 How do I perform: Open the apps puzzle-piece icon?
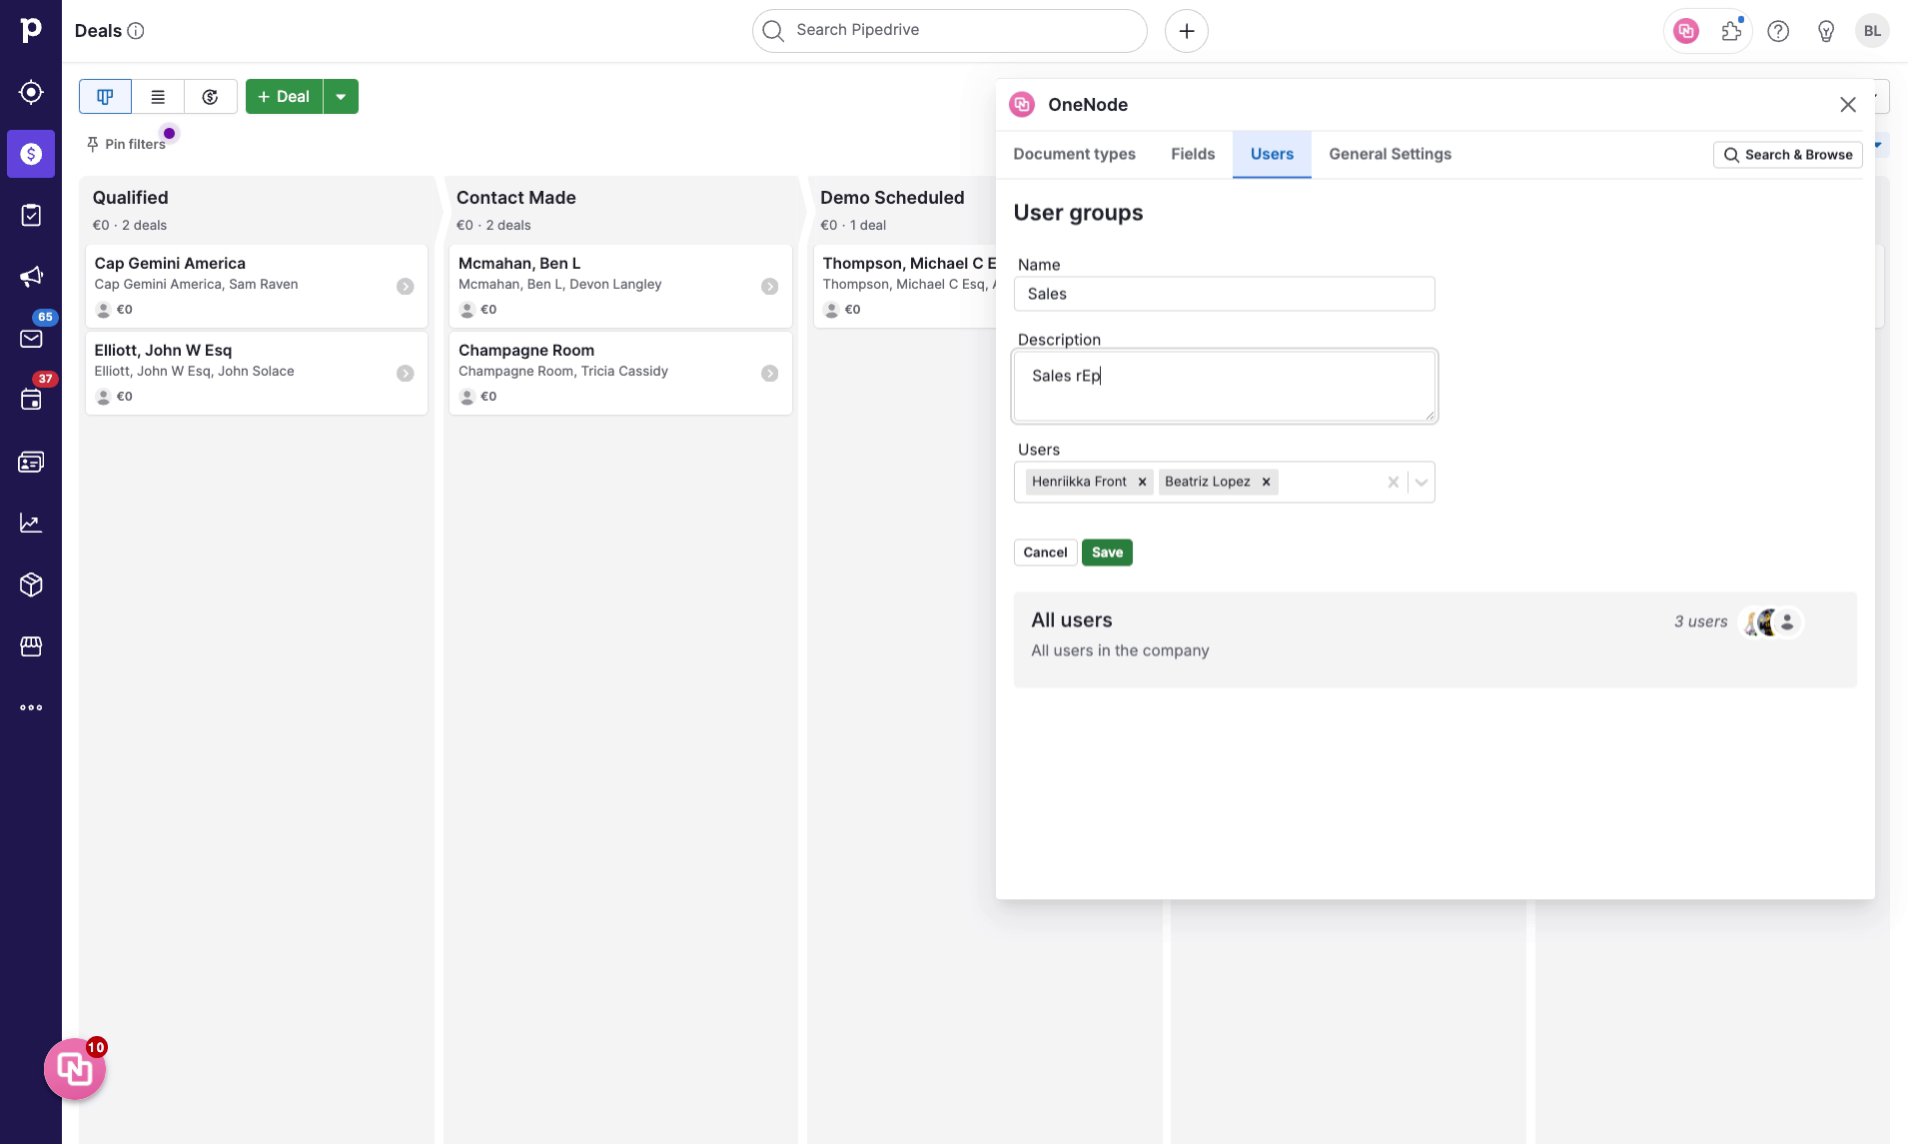1732,31
